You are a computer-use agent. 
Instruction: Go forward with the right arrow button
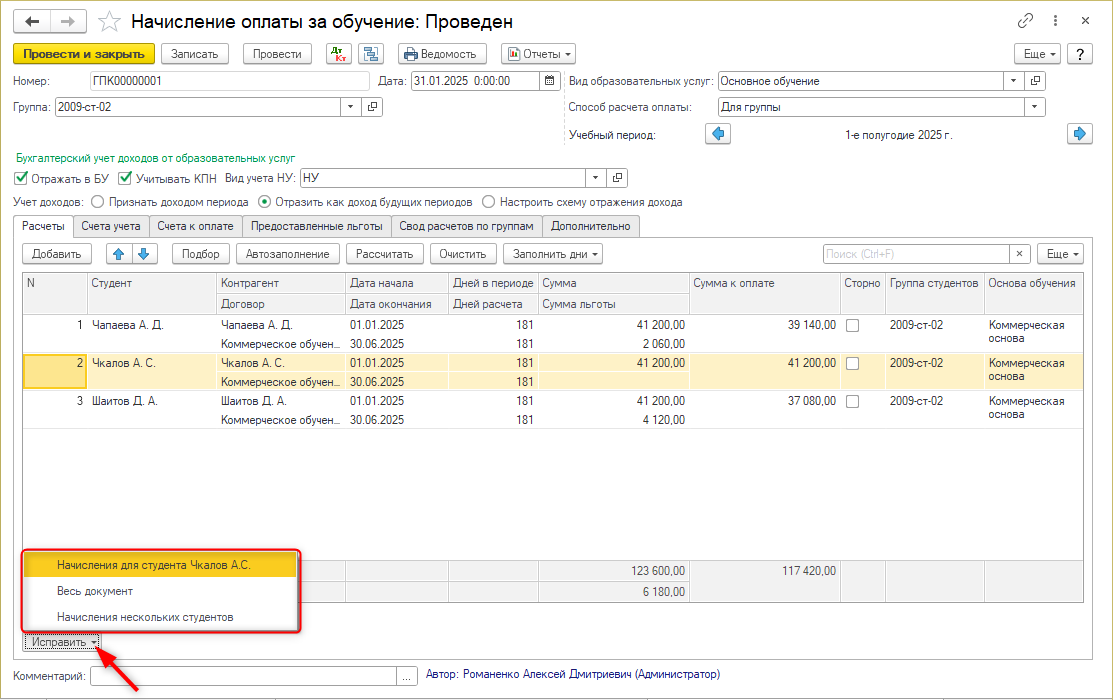pos(68,21)
